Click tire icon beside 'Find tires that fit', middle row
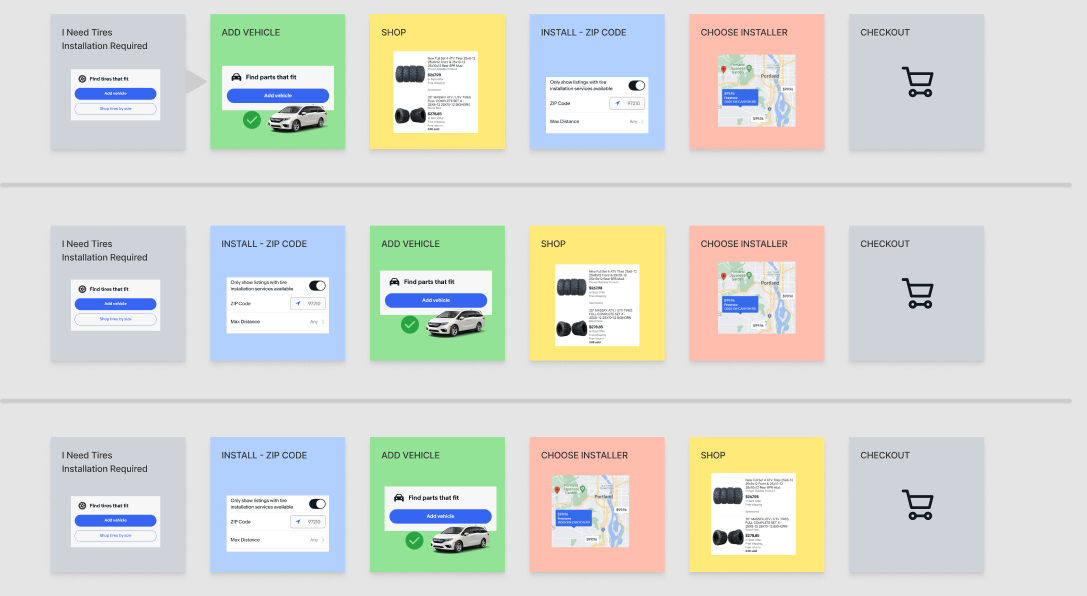1087x596 pixels. tap(82, 289)
